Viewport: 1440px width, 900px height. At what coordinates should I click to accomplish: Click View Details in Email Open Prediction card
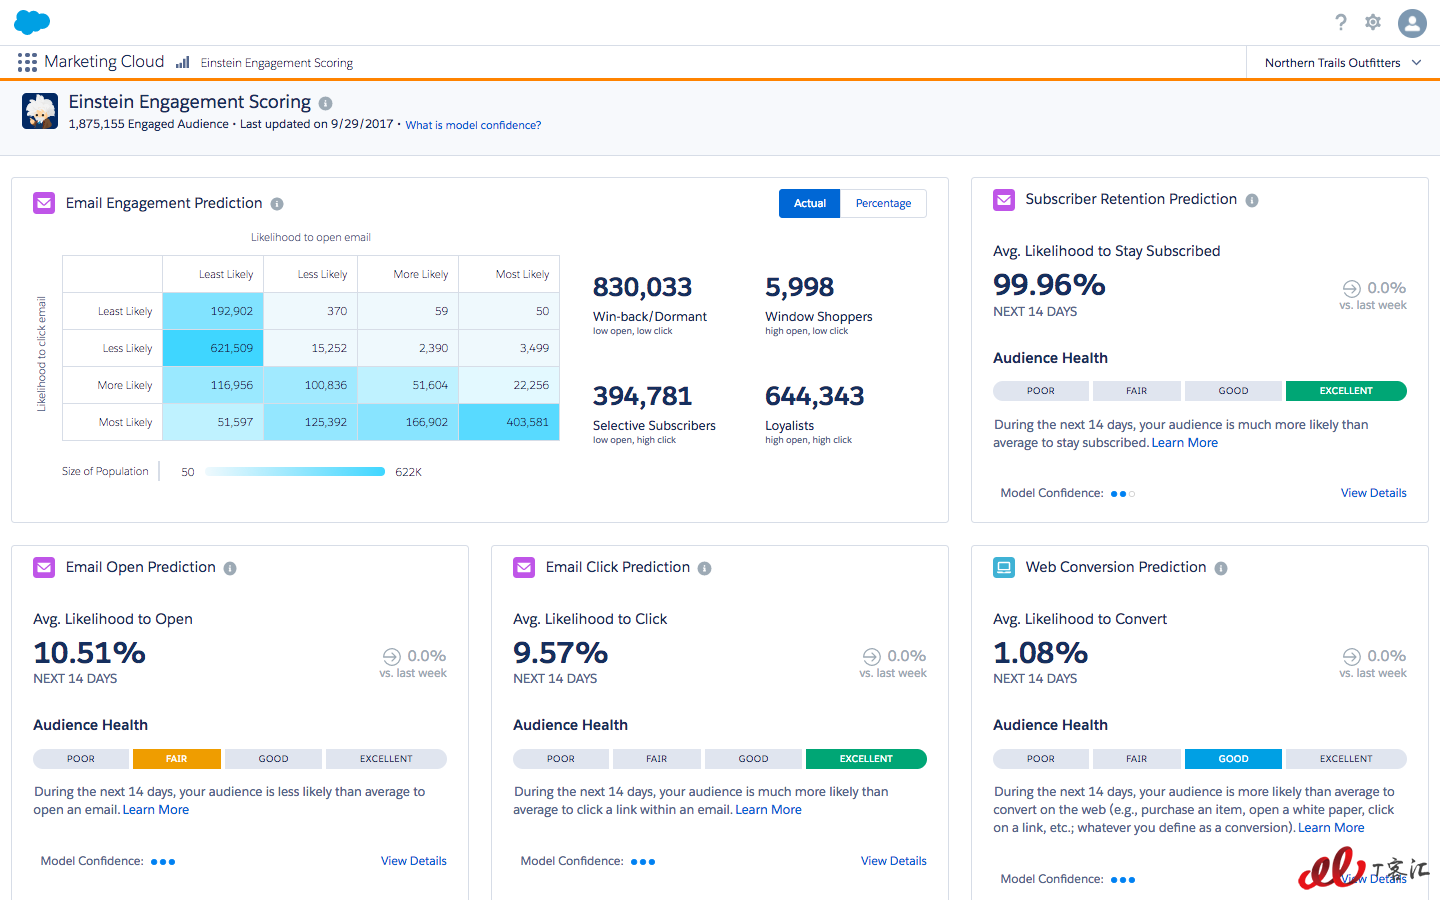coord(414,861)
